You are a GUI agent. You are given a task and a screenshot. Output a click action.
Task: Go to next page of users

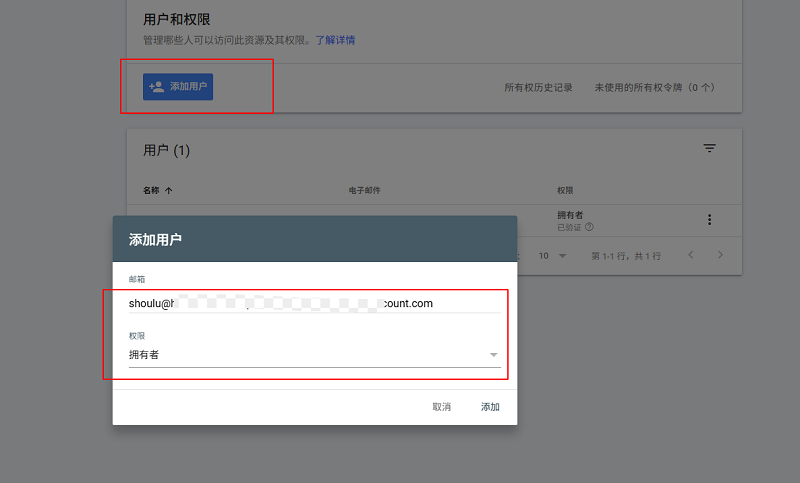(x=720, y=255)
